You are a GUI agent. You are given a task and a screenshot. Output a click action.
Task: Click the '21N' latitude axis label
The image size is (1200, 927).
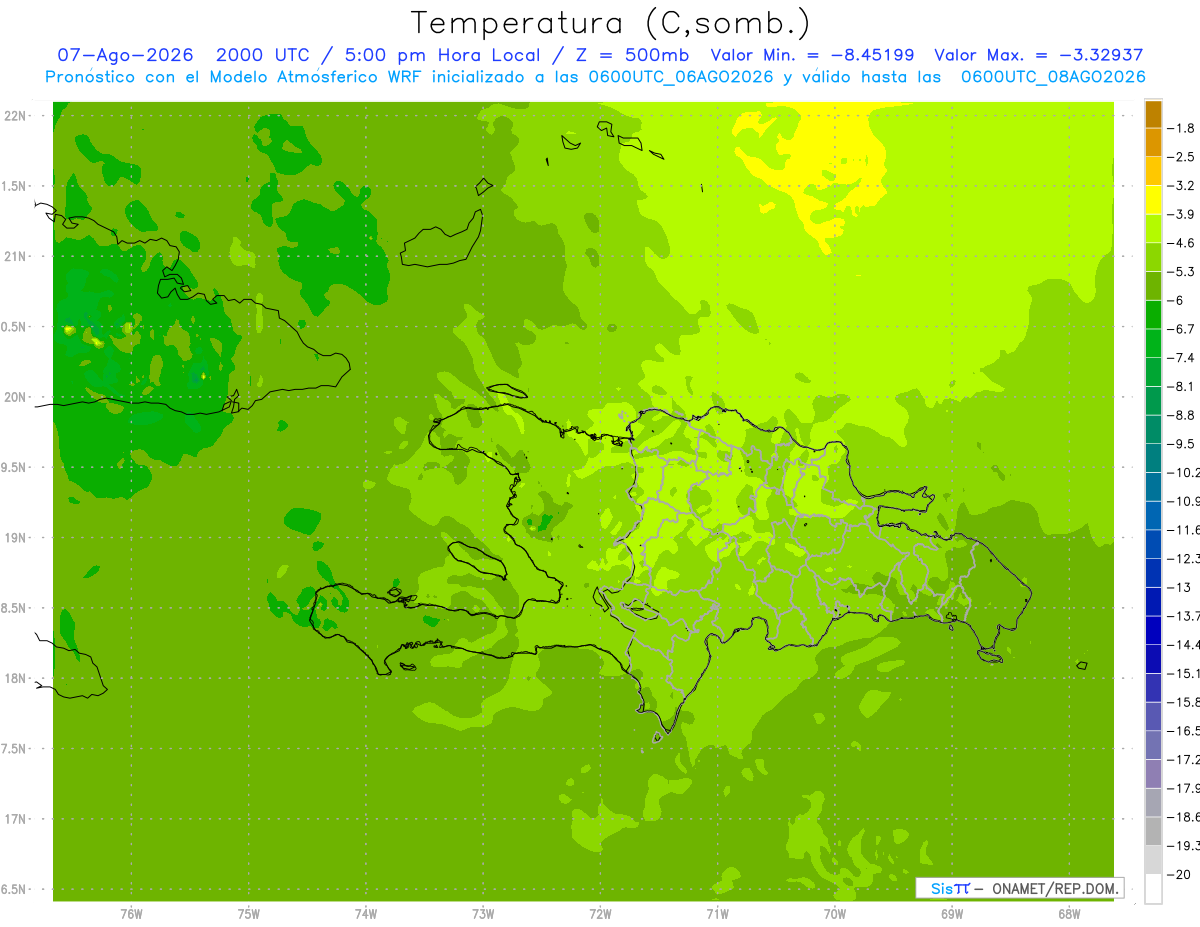coord(17,256)
